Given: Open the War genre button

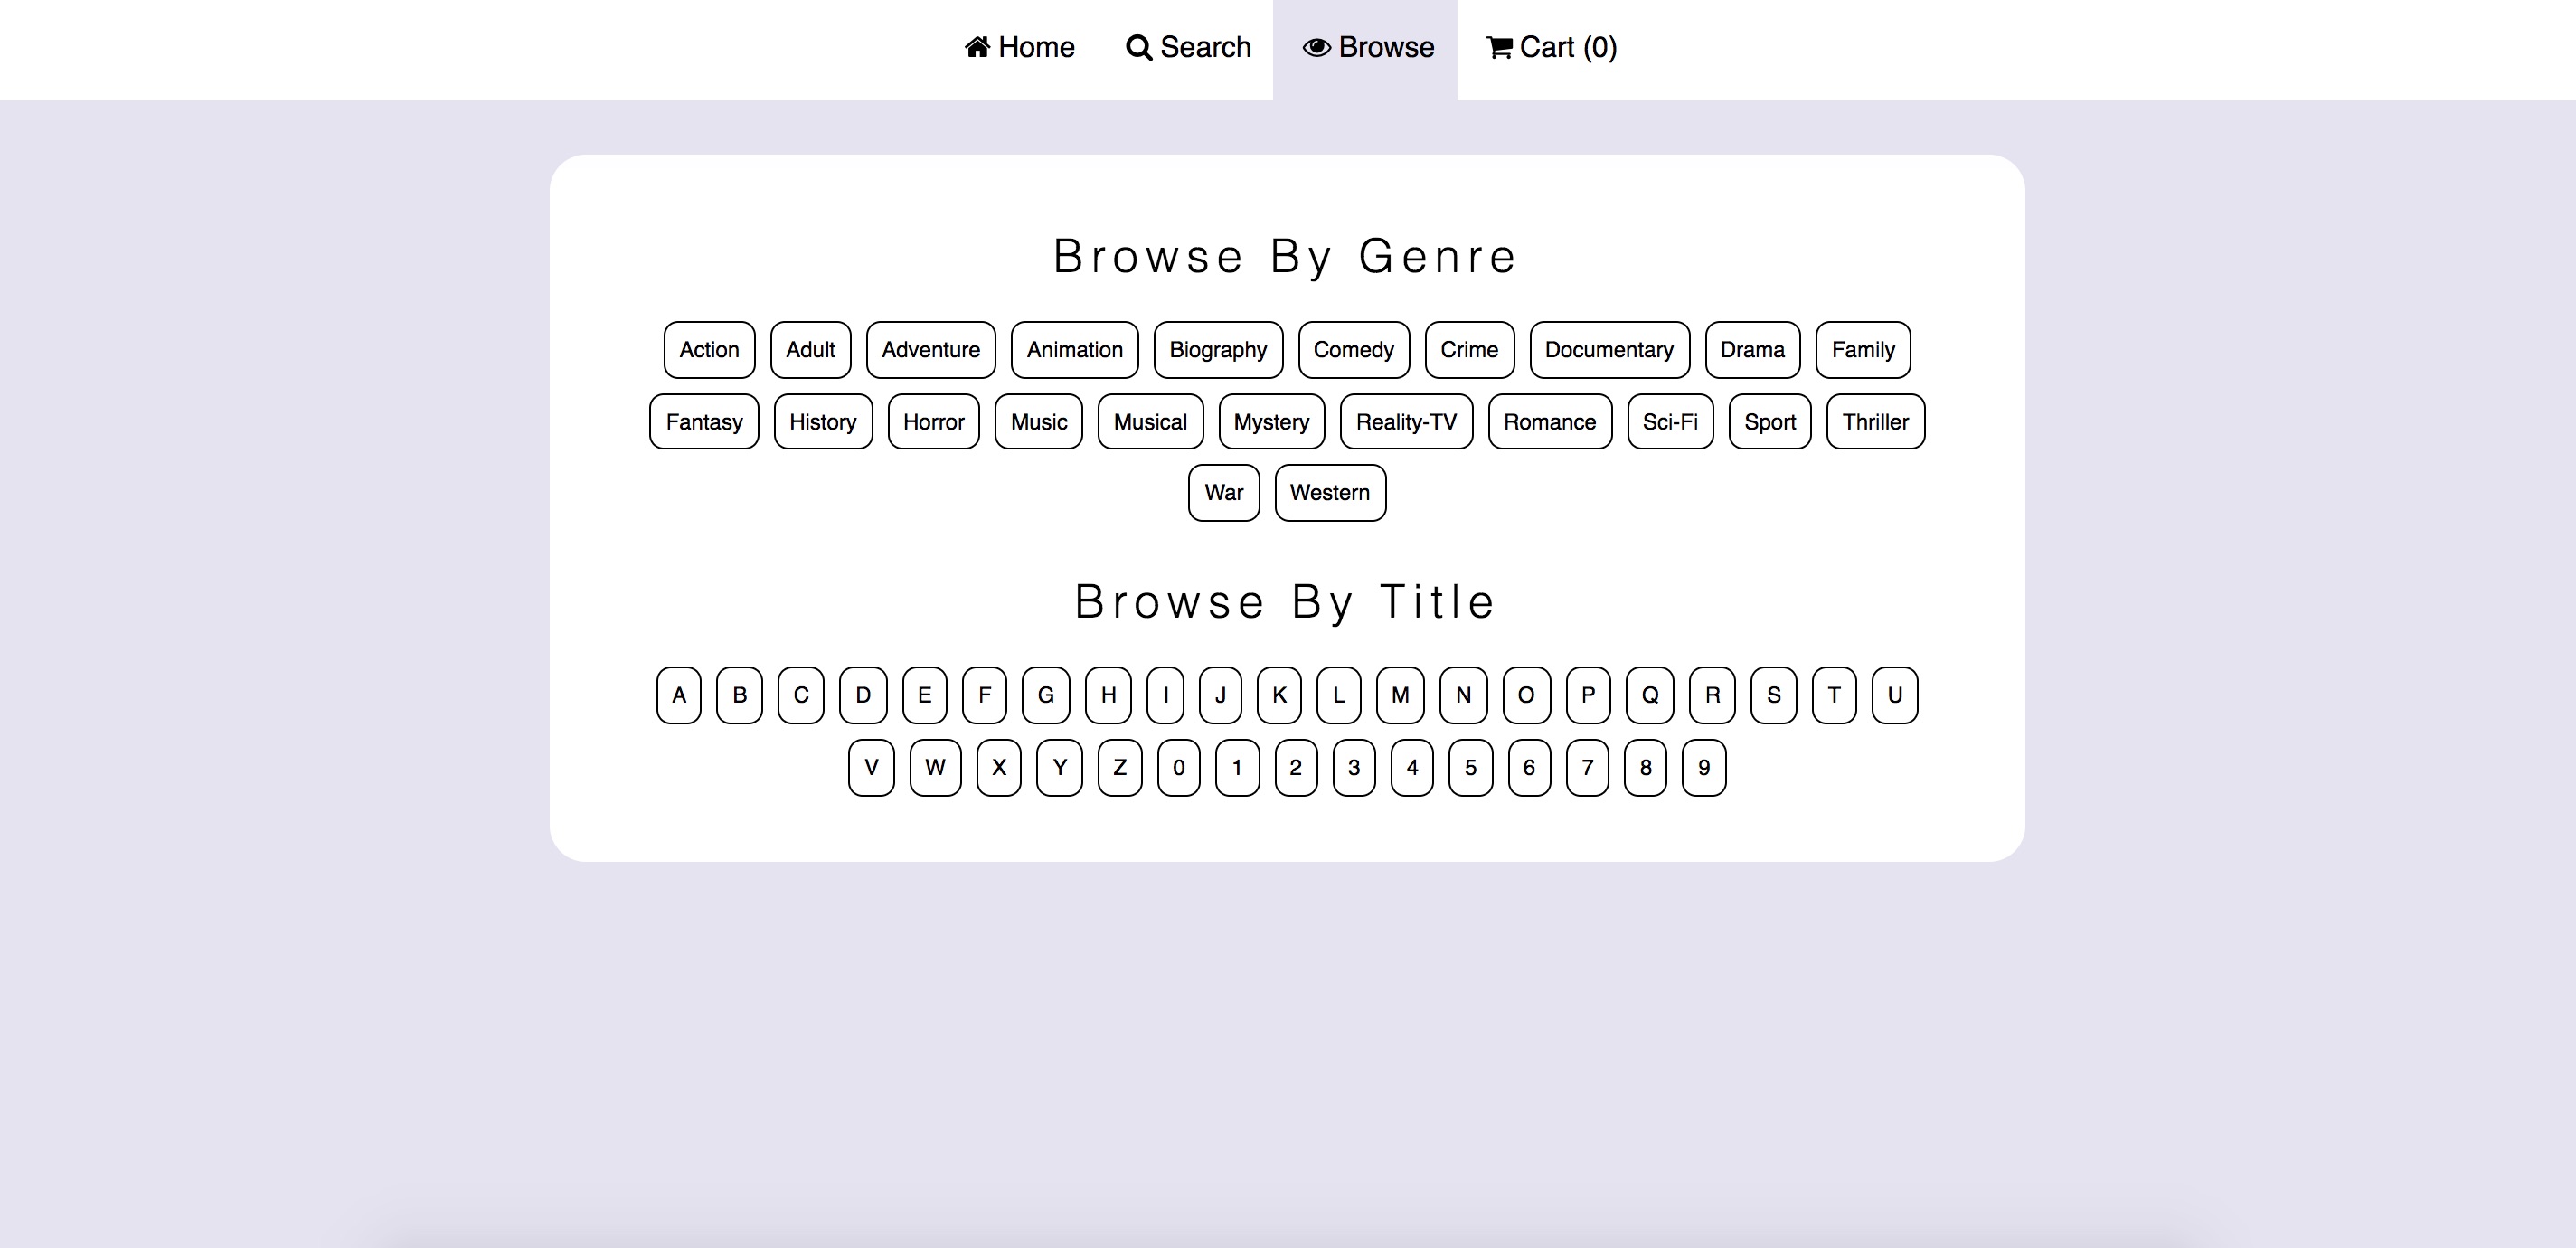Looking at the screenshot, I should (1224, 493).
